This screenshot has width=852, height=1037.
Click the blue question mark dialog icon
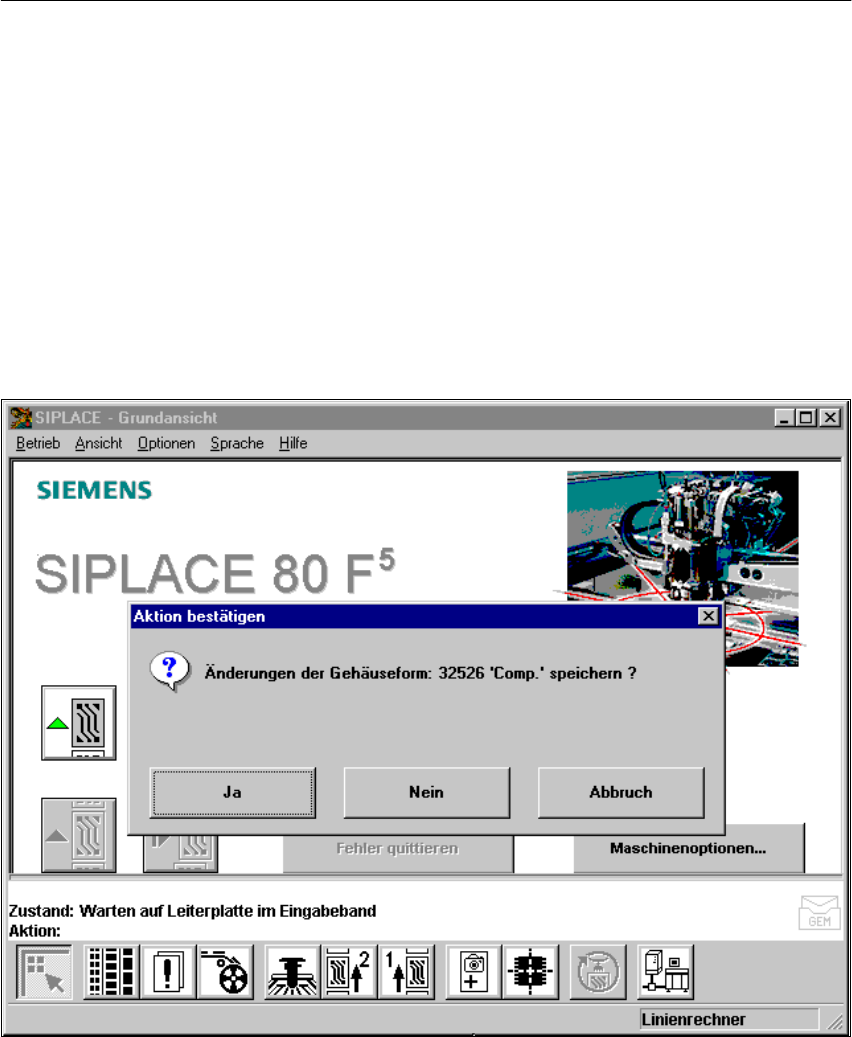pos(170,671)
